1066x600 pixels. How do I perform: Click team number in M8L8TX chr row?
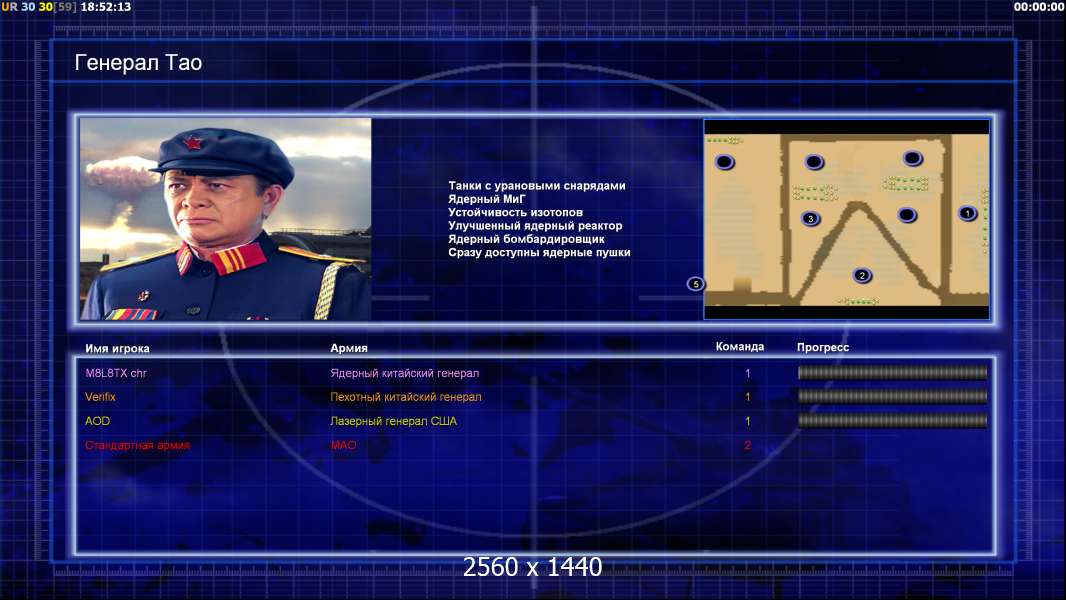[x=747, y=373]
